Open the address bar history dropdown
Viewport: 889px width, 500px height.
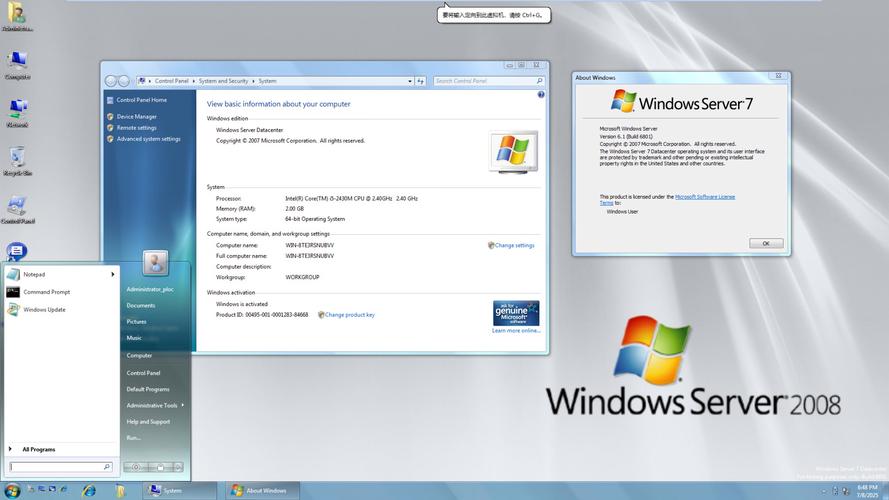tap(410, 81)
